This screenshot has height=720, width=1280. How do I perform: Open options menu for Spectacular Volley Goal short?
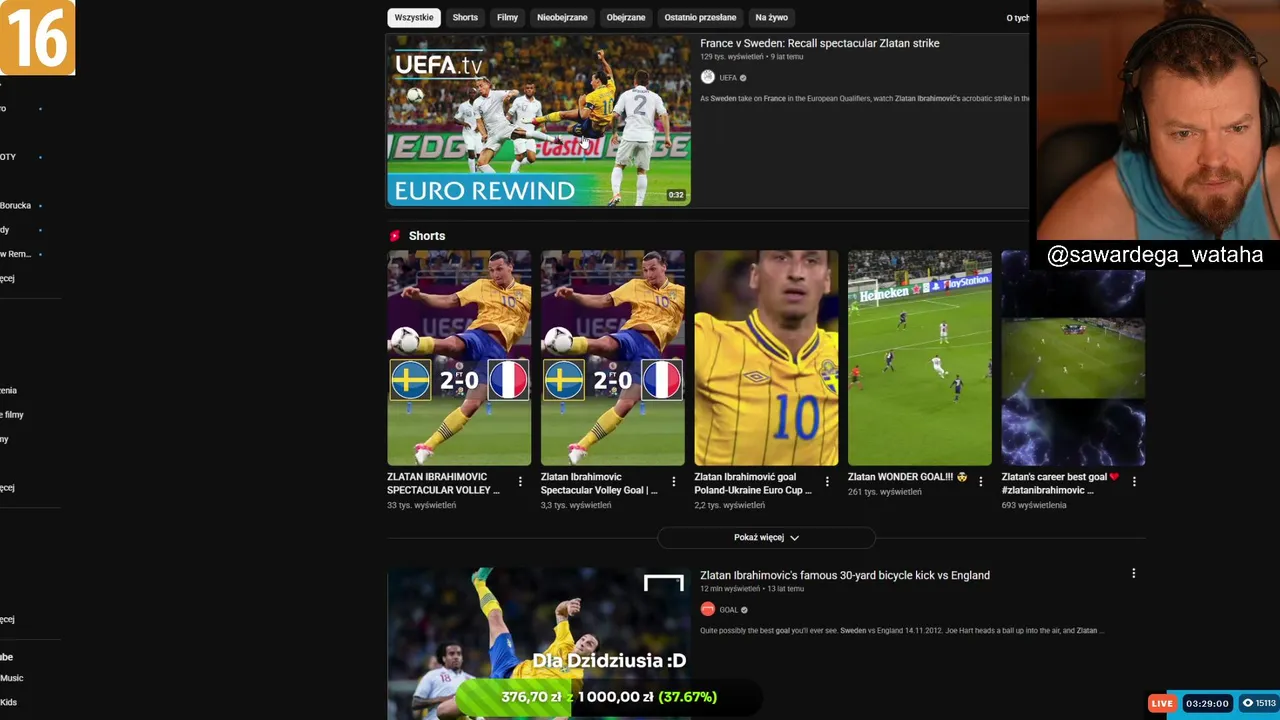[x=673, y=482]
